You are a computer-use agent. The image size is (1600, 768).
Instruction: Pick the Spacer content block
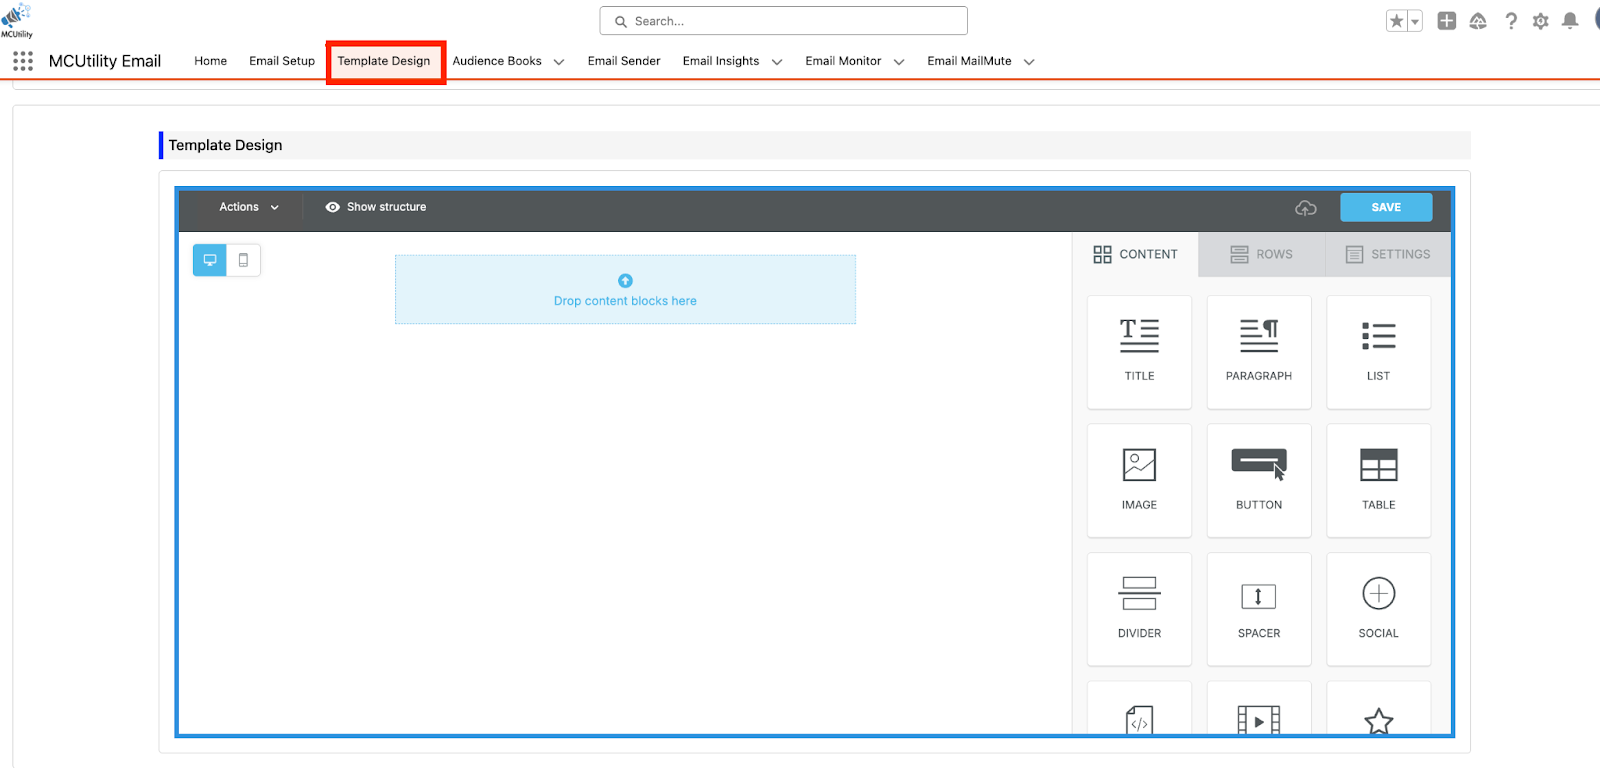click(1258, 608)
